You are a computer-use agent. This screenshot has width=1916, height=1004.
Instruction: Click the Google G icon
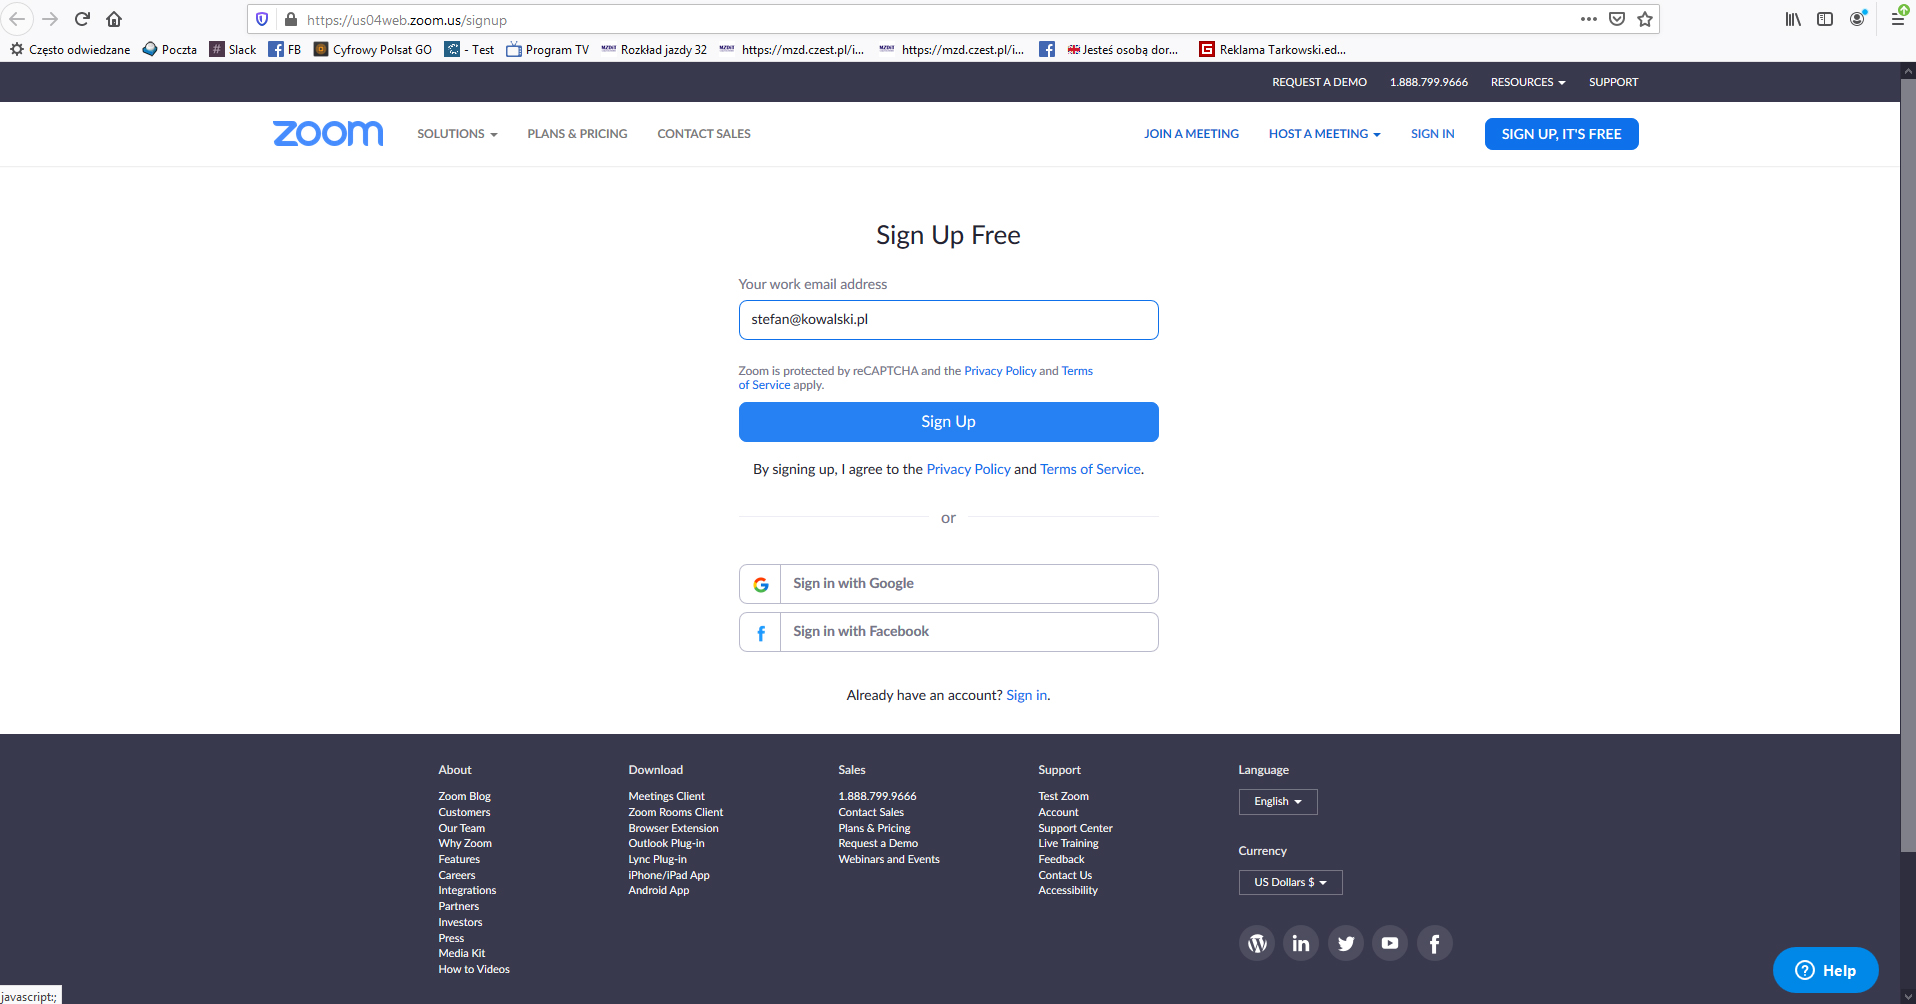tap(761, 584)
